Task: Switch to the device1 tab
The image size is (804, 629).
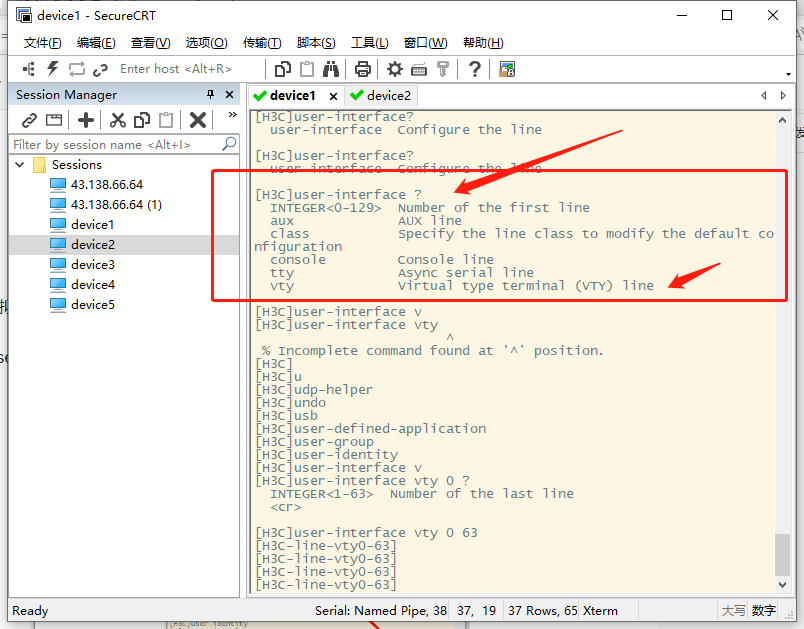Action: pos(292,96)
